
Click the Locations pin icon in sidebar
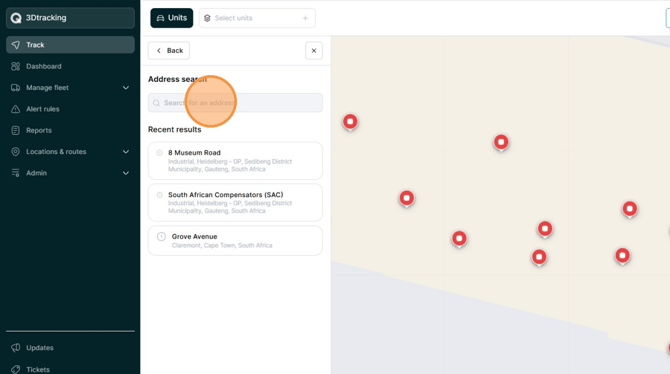tap(15, 152)
